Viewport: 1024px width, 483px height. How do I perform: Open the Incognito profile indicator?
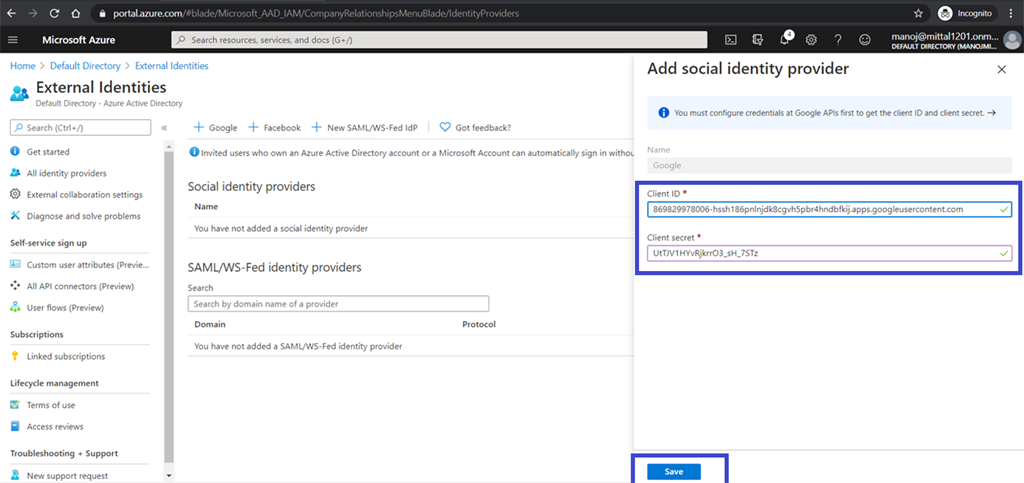965,13
